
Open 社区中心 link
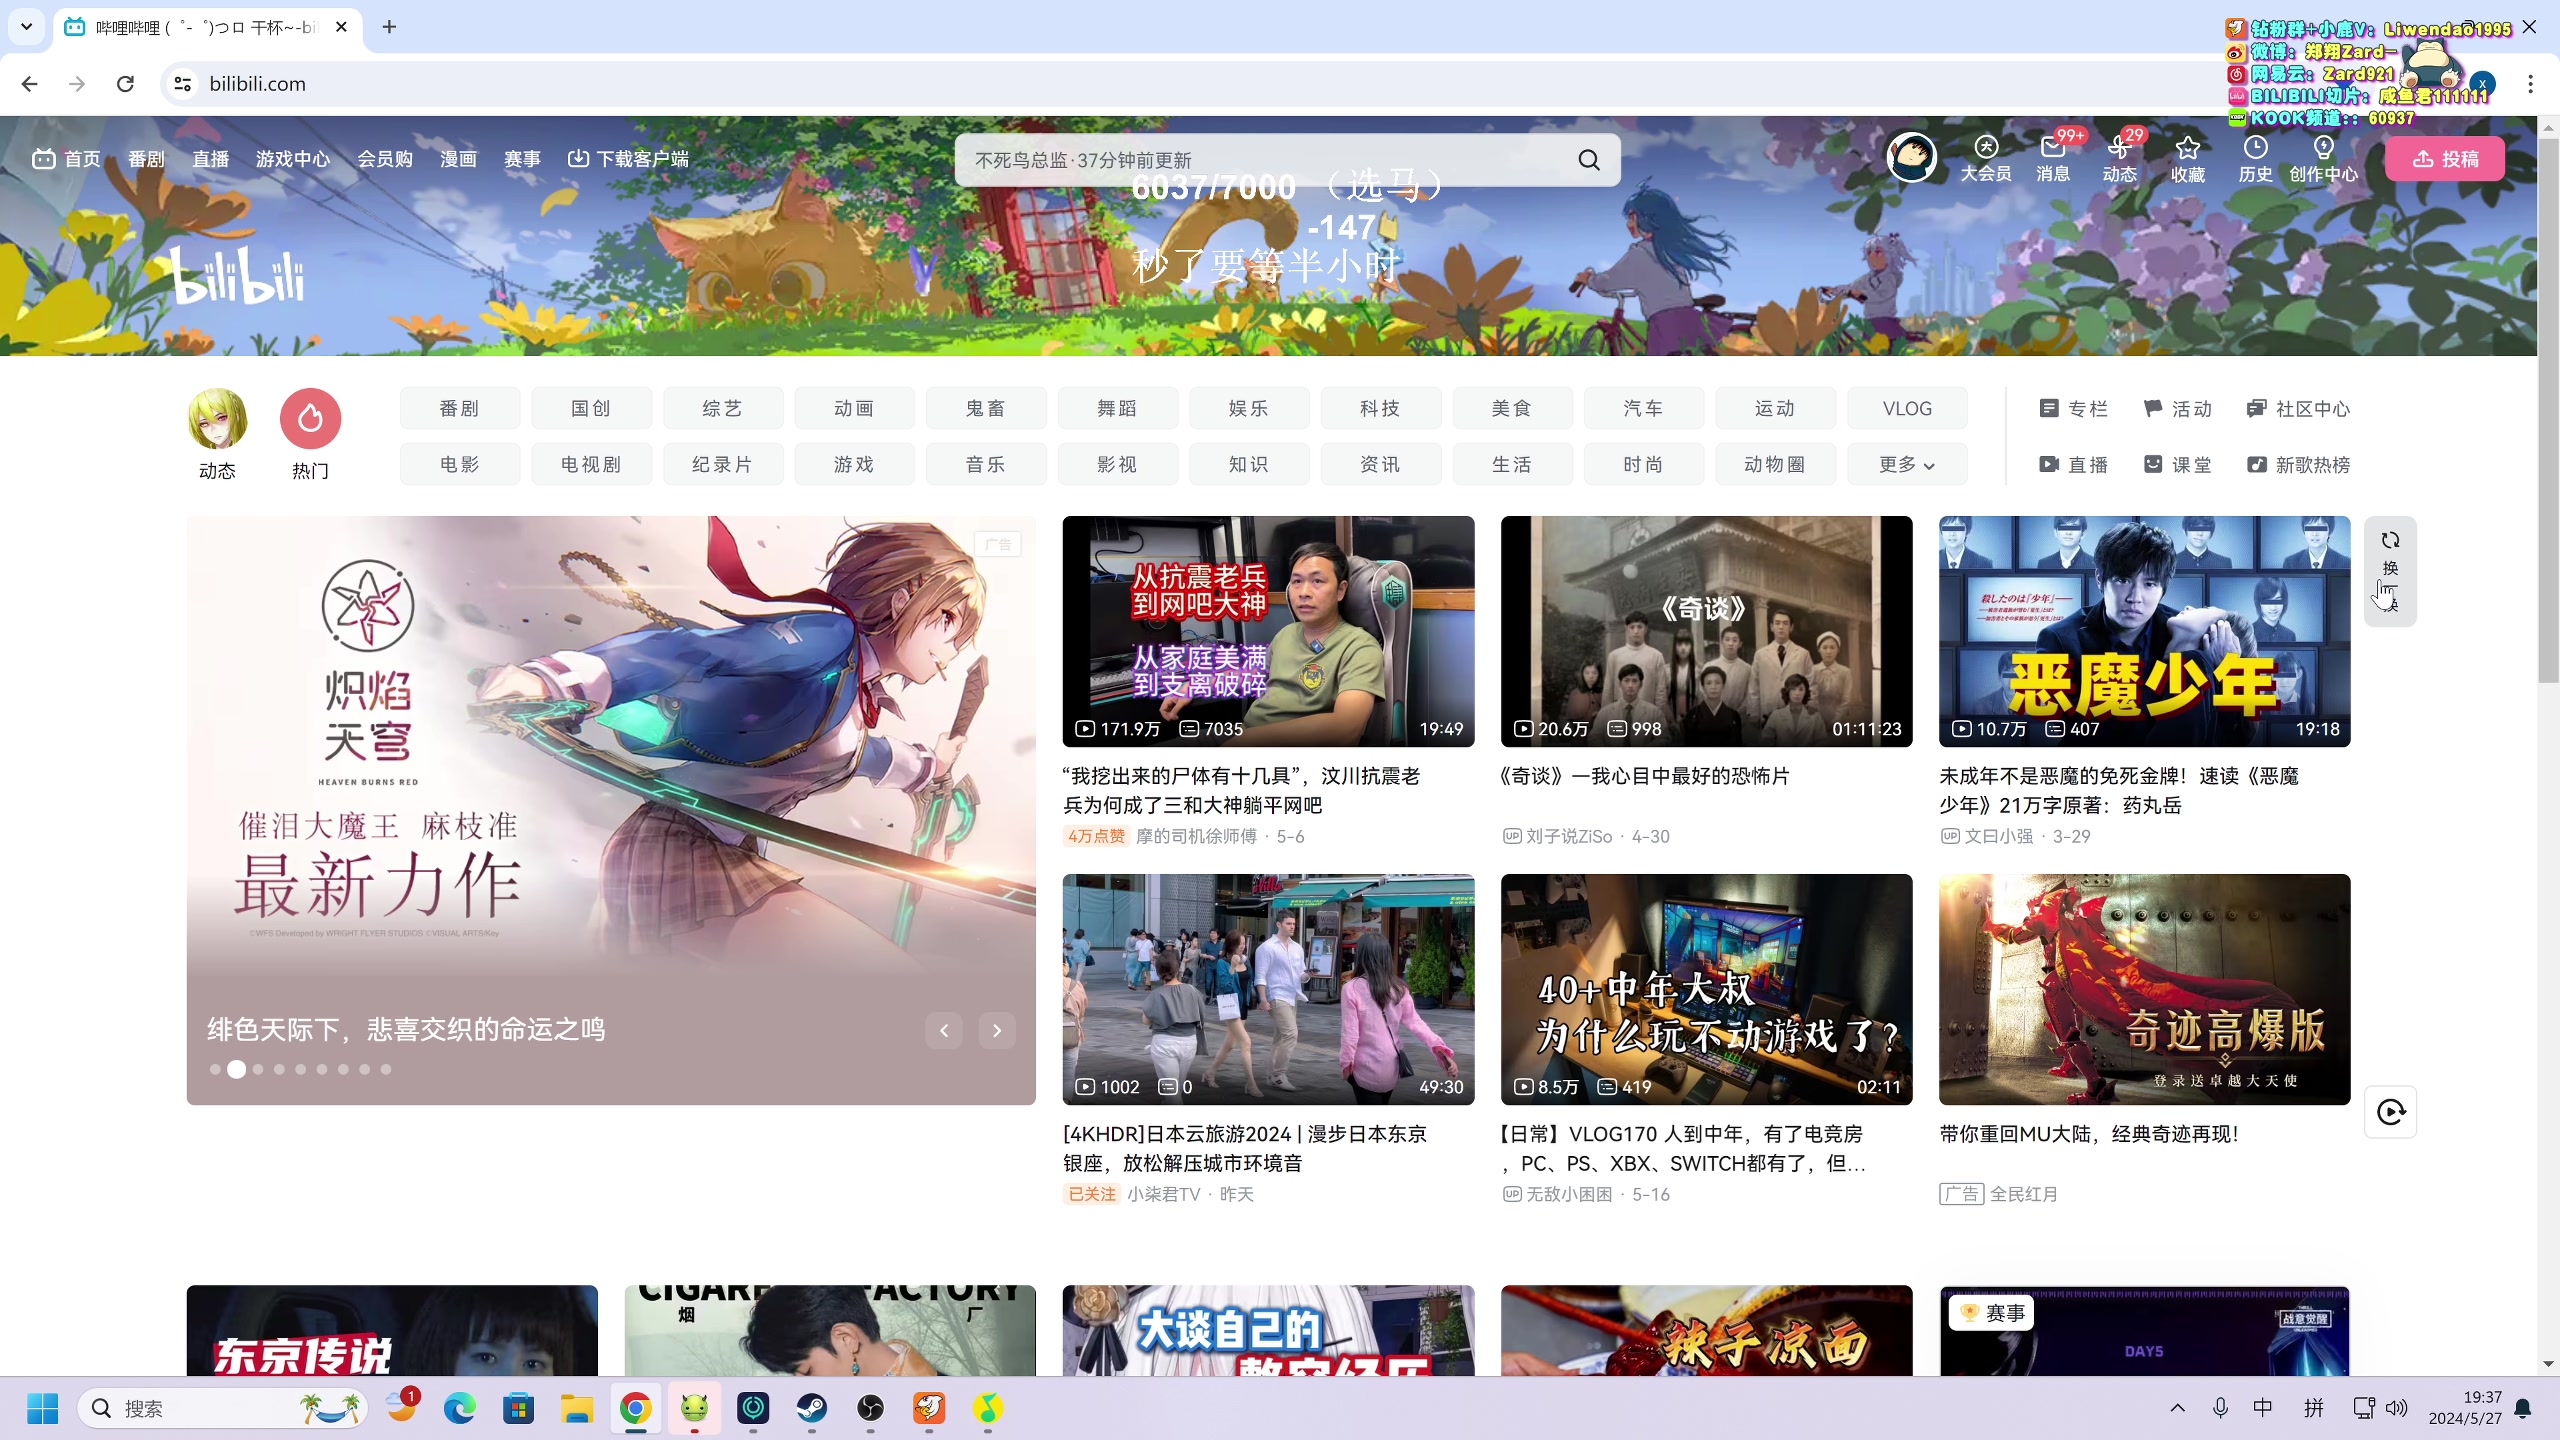tap(2298, 409)
